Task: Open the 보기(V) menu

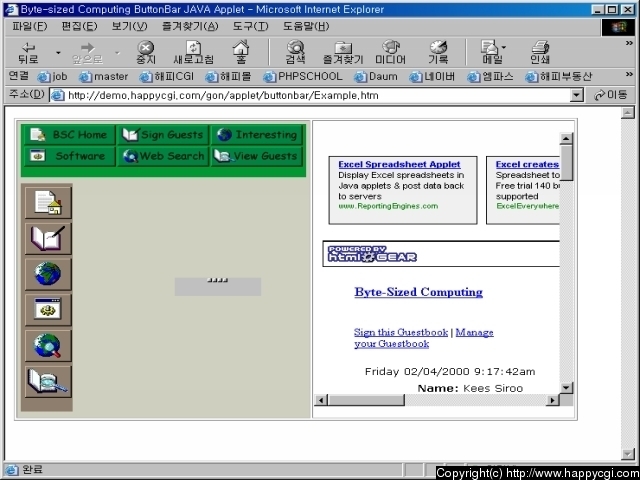Action: tap(129, 27)
